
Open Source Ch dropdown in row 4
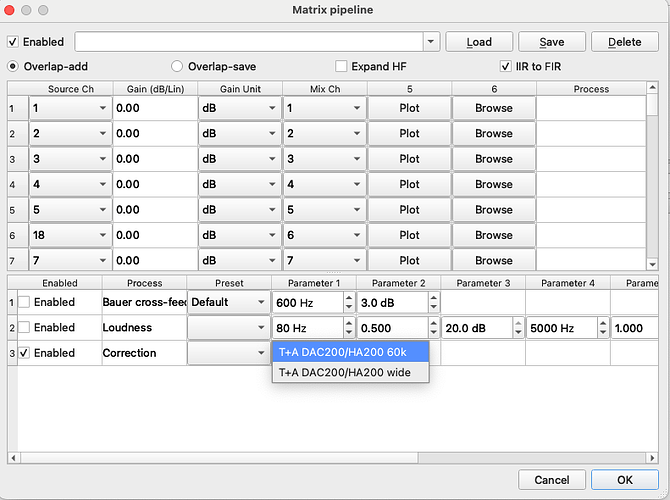pyautogui.click(x=71, y=184)
